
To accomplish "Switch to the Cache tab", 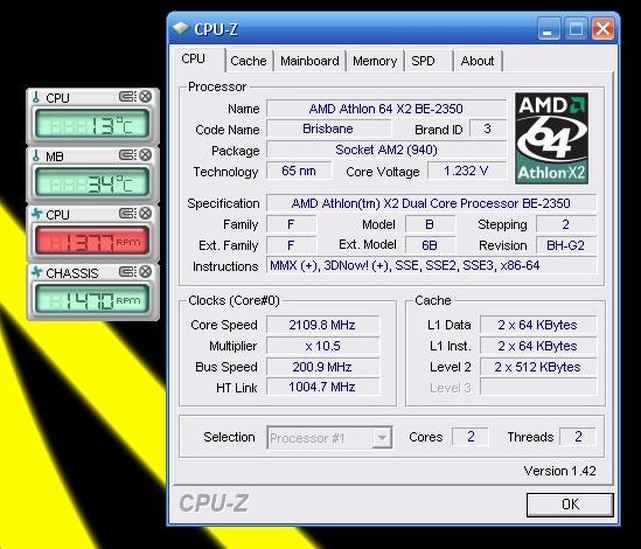I will [249, 61].
